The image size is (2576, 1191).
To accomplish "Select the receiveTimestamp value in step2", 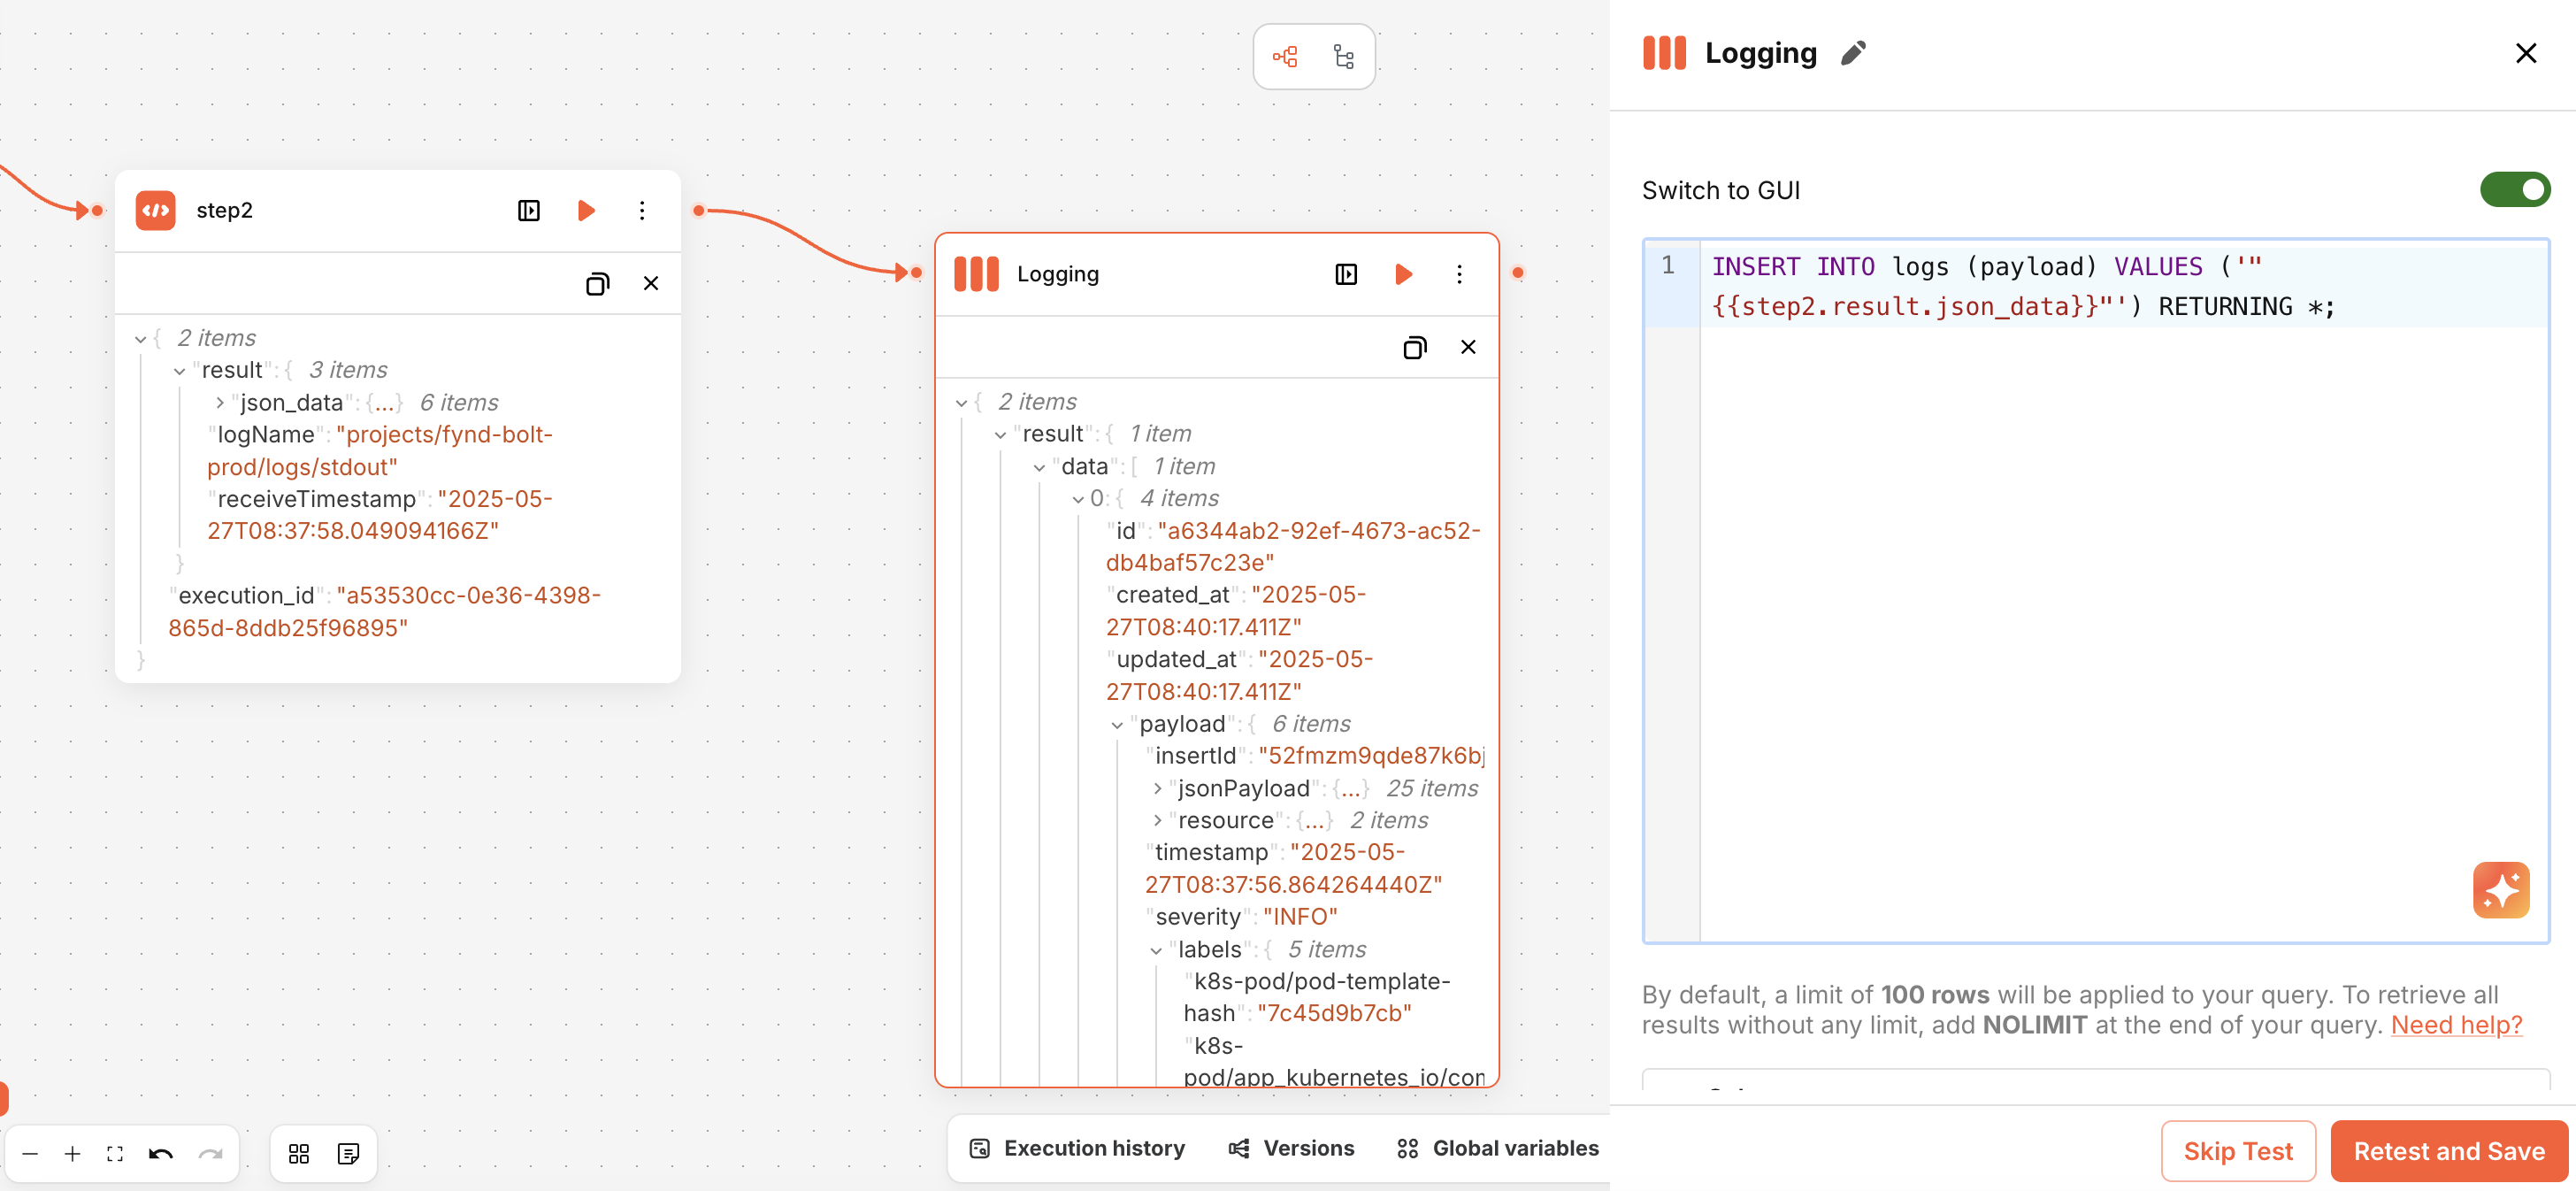I will coord(380,515).
